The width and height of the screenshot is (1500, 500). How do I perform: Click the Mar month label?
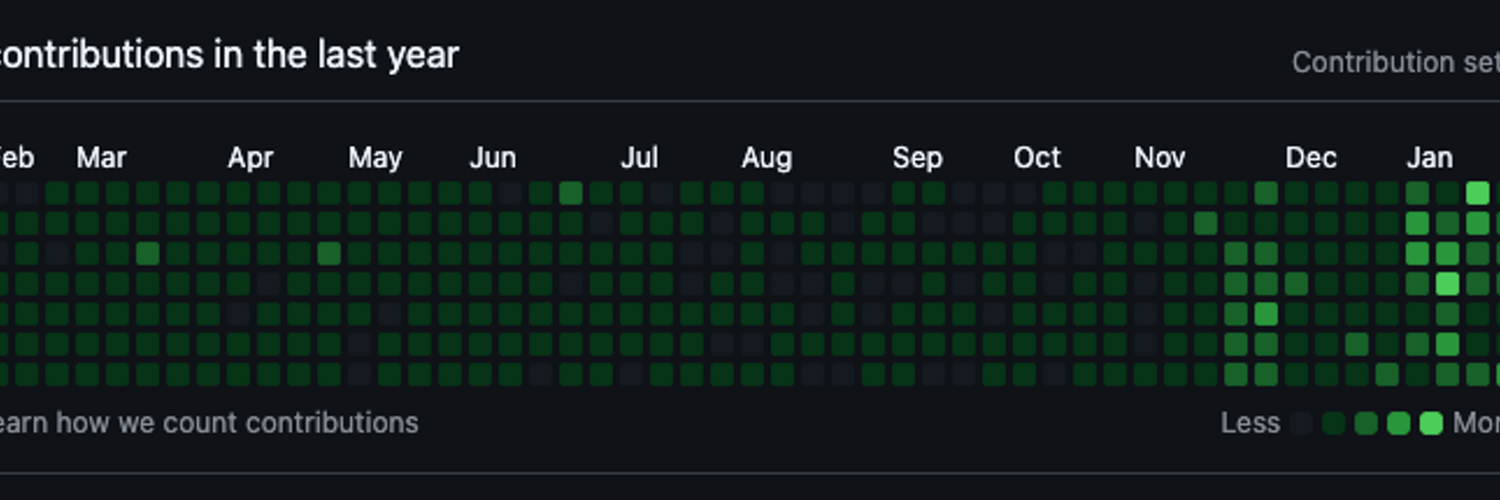pyautogui.click(x=101, y=158)
